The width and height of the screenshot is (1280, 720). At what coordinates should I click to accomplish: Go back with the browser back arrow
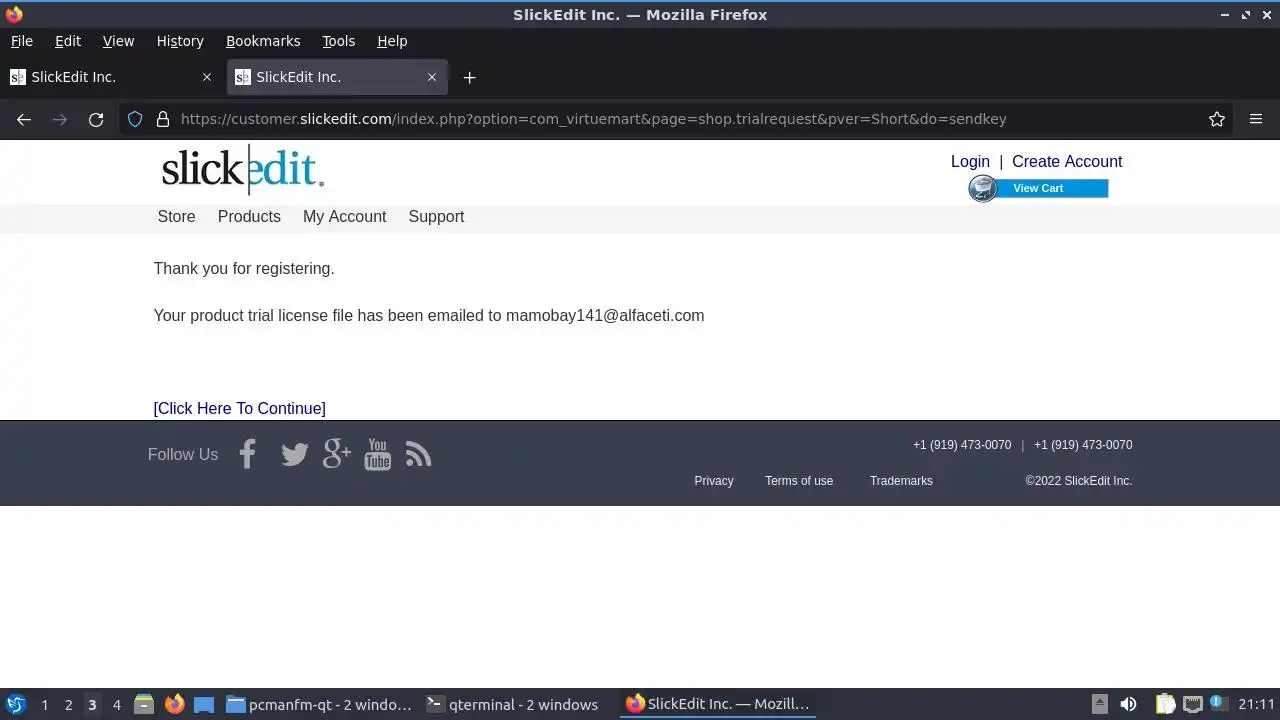click(x=24, y=119)
